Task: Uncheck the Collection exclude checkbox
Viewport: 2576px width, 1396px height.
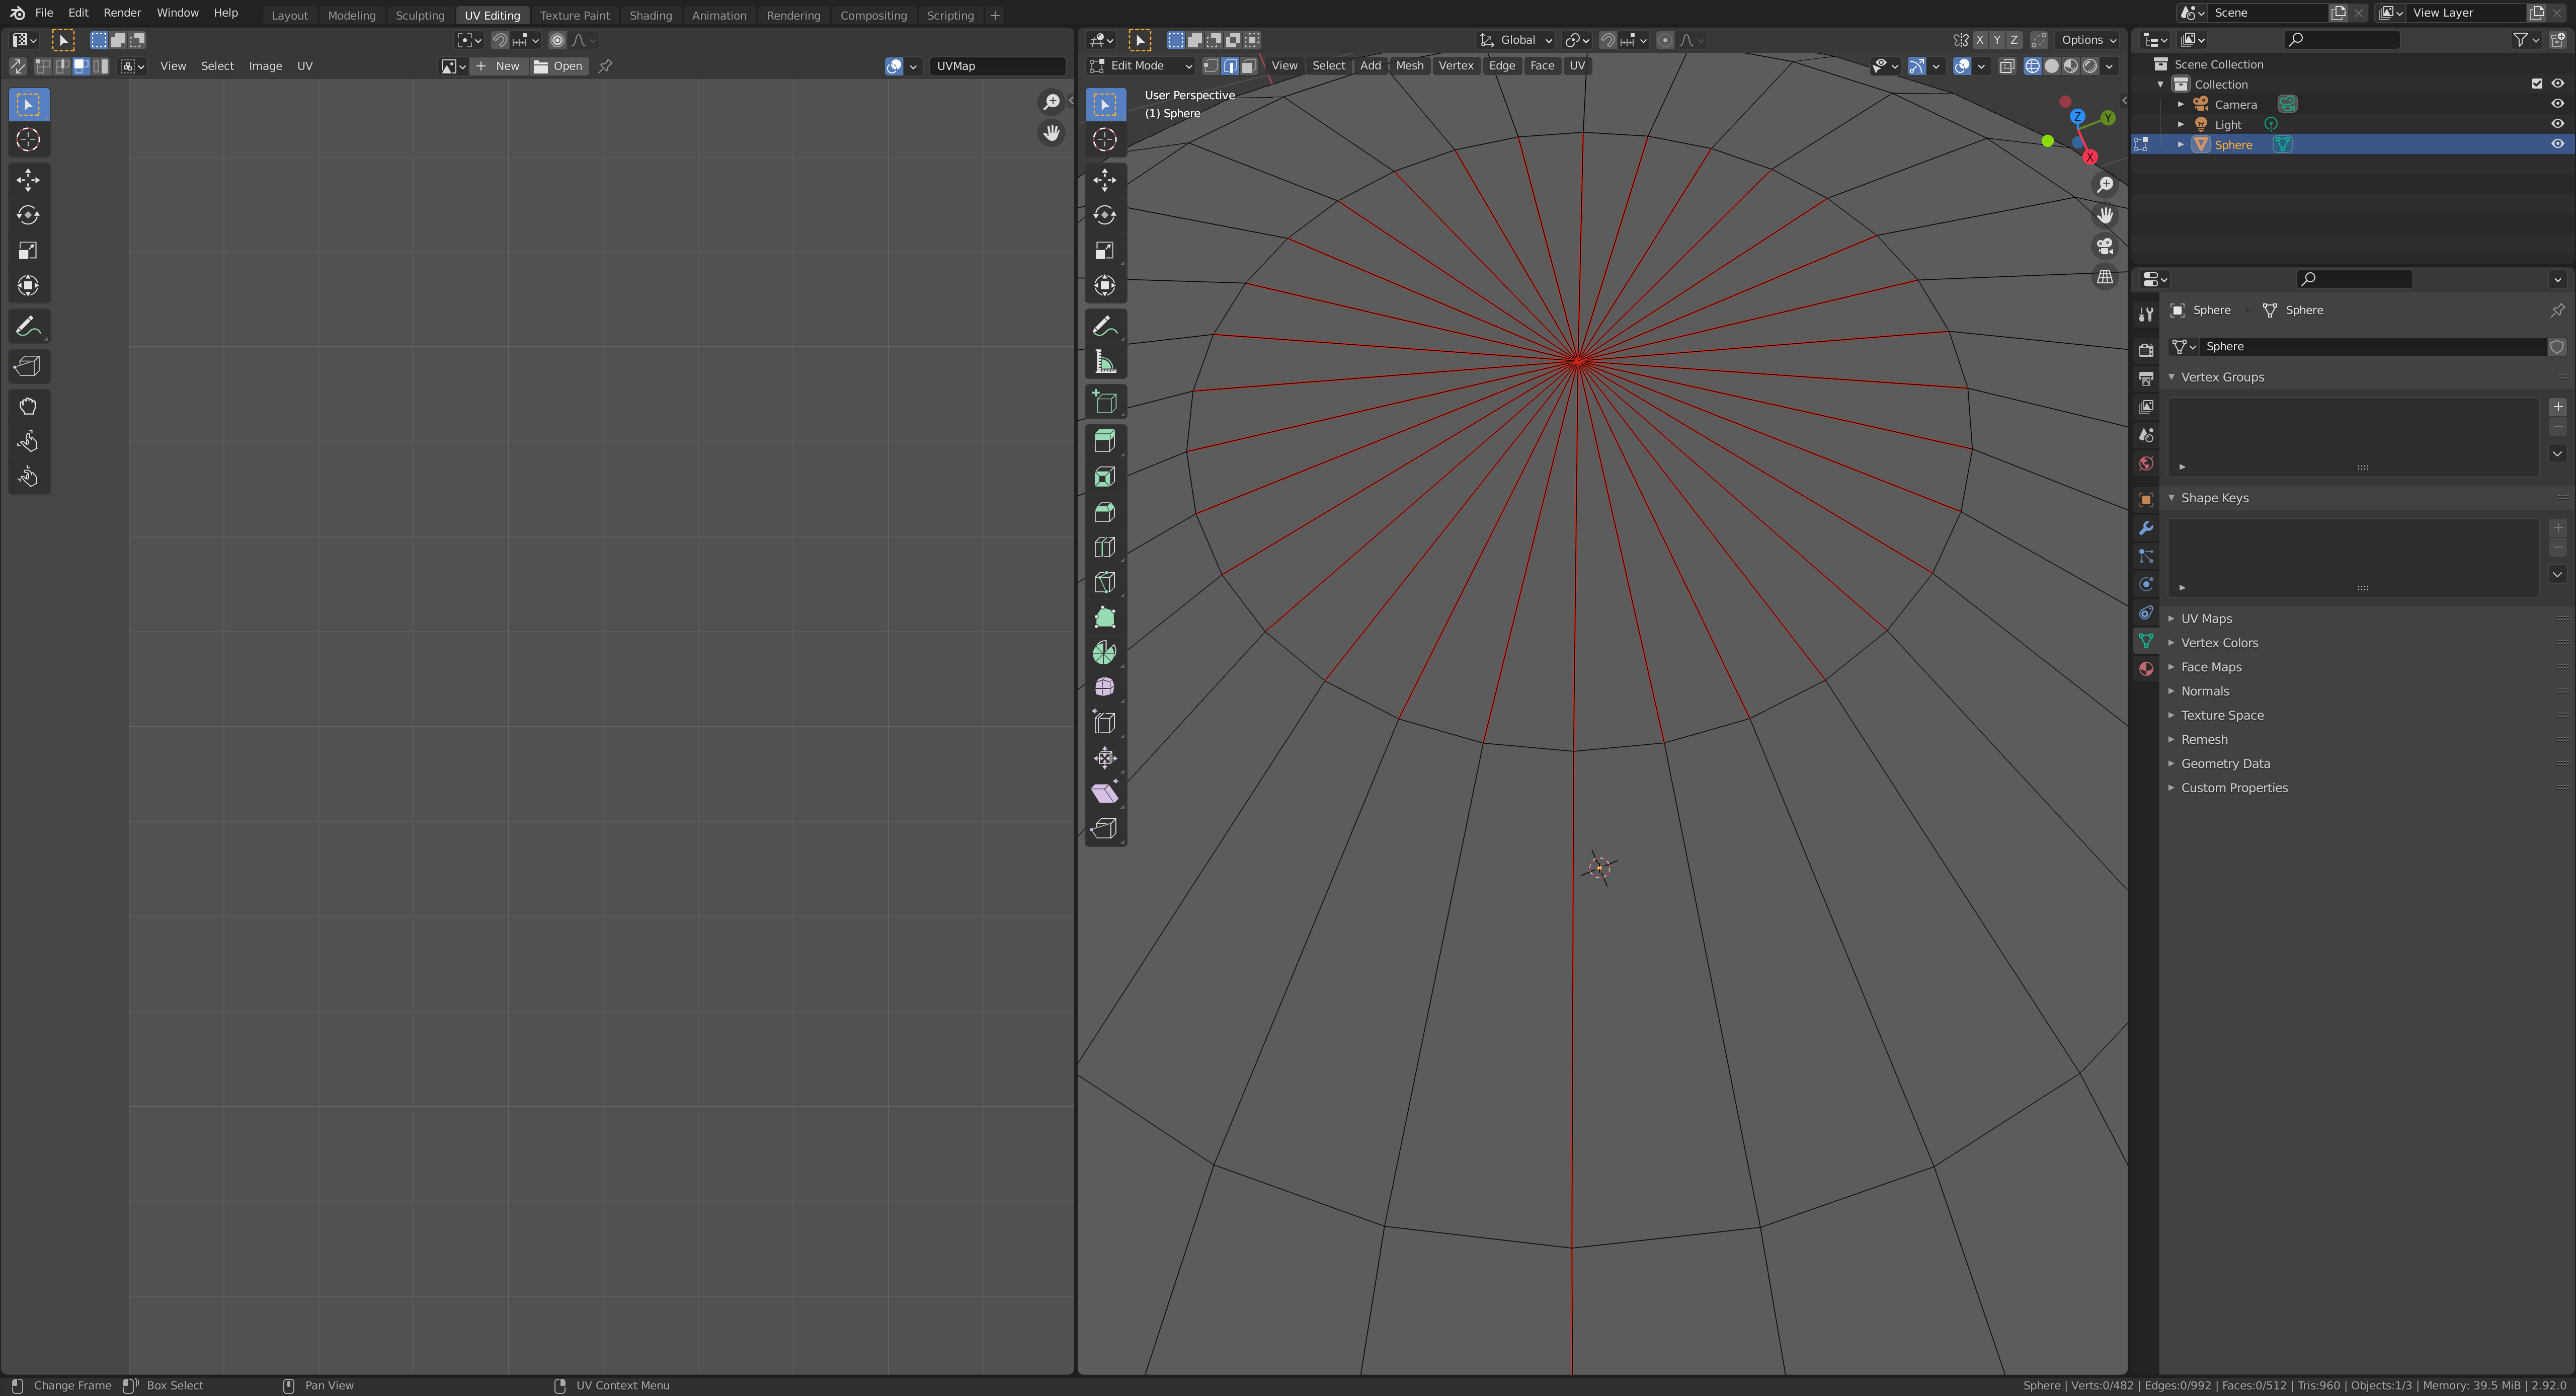Action: tap(2536, 84)
